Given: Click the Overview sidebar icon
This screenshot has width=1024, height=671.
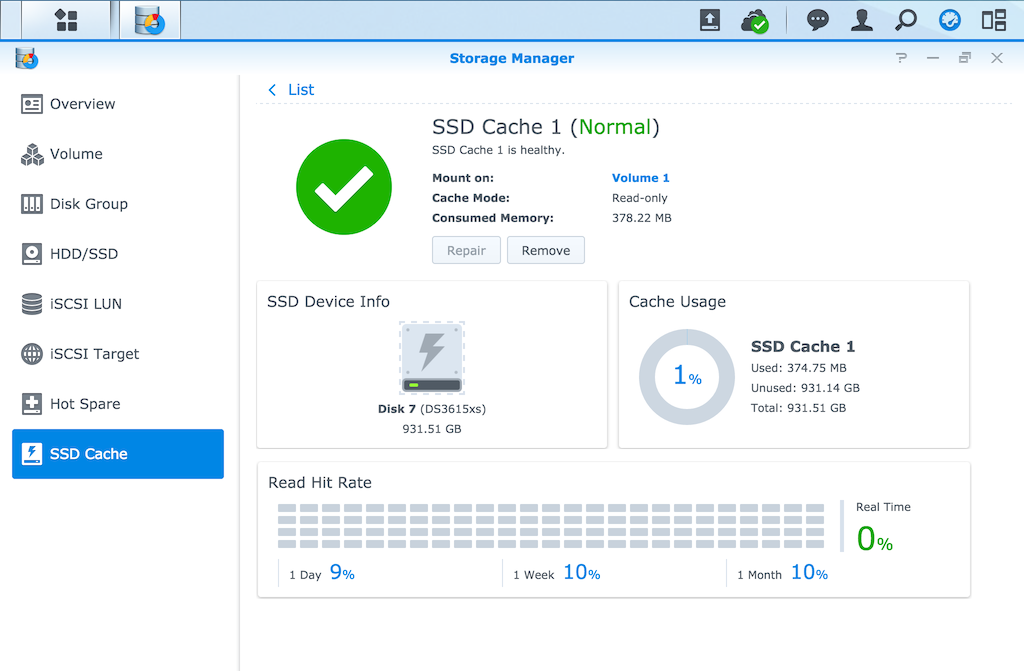Looking at the screenshot, I should [x=31, y=104].
